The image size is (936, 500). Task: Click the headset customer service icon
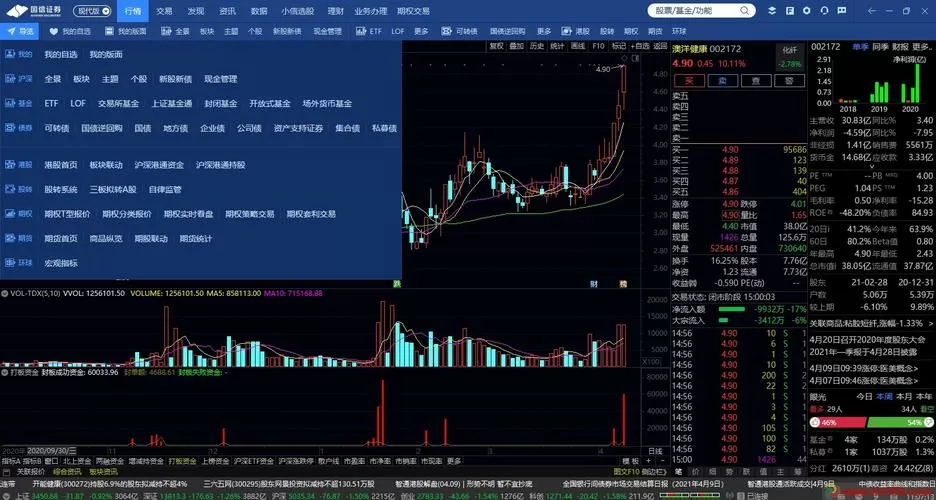click(825, 11)
